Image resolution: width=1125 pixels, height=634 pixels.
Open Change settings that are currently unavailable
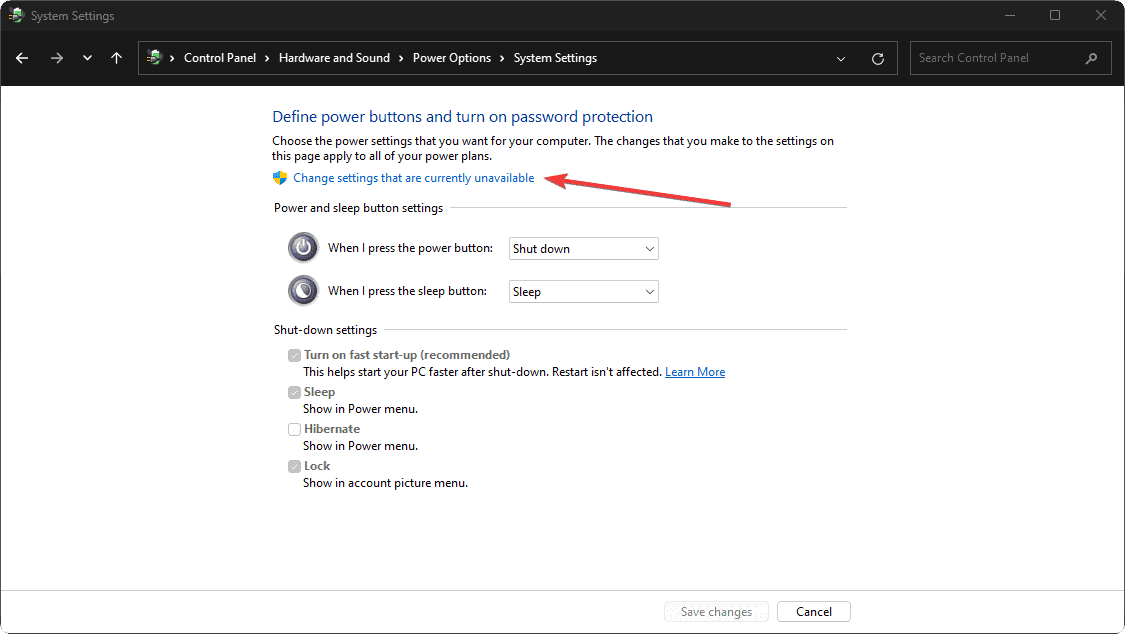(414, 177)
